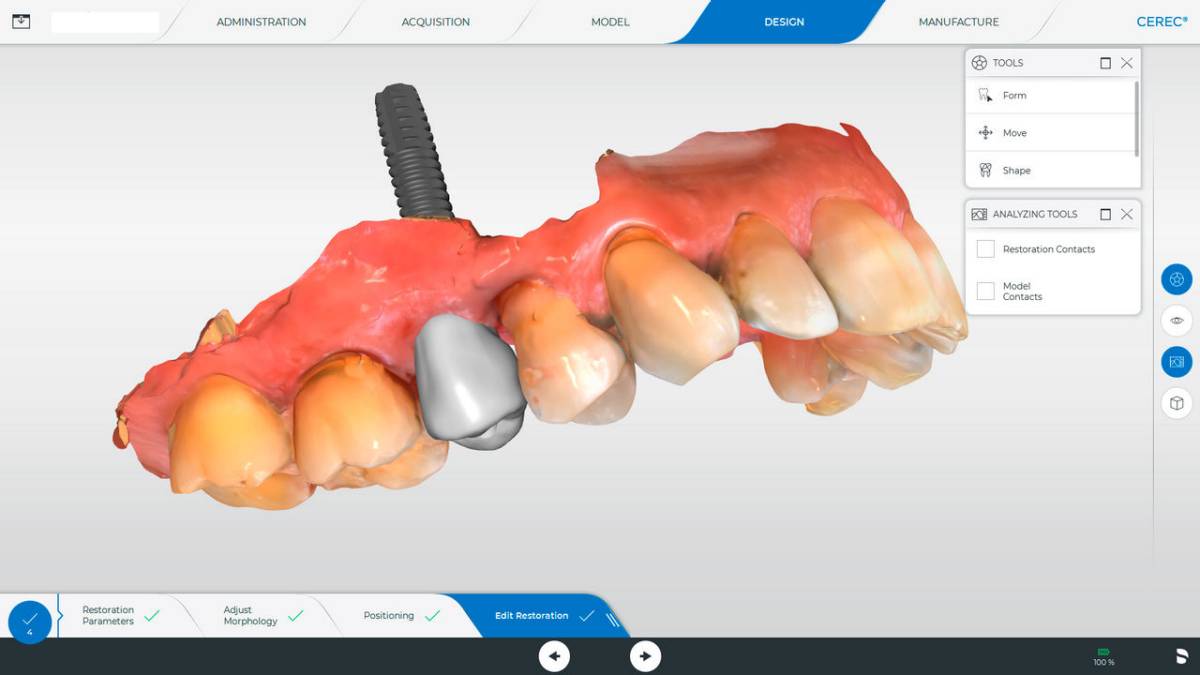Click the eye view options sidebar icon
Image resolution: width=1200 pixels, height=675 pixels.
click(x=1176, y=321)
